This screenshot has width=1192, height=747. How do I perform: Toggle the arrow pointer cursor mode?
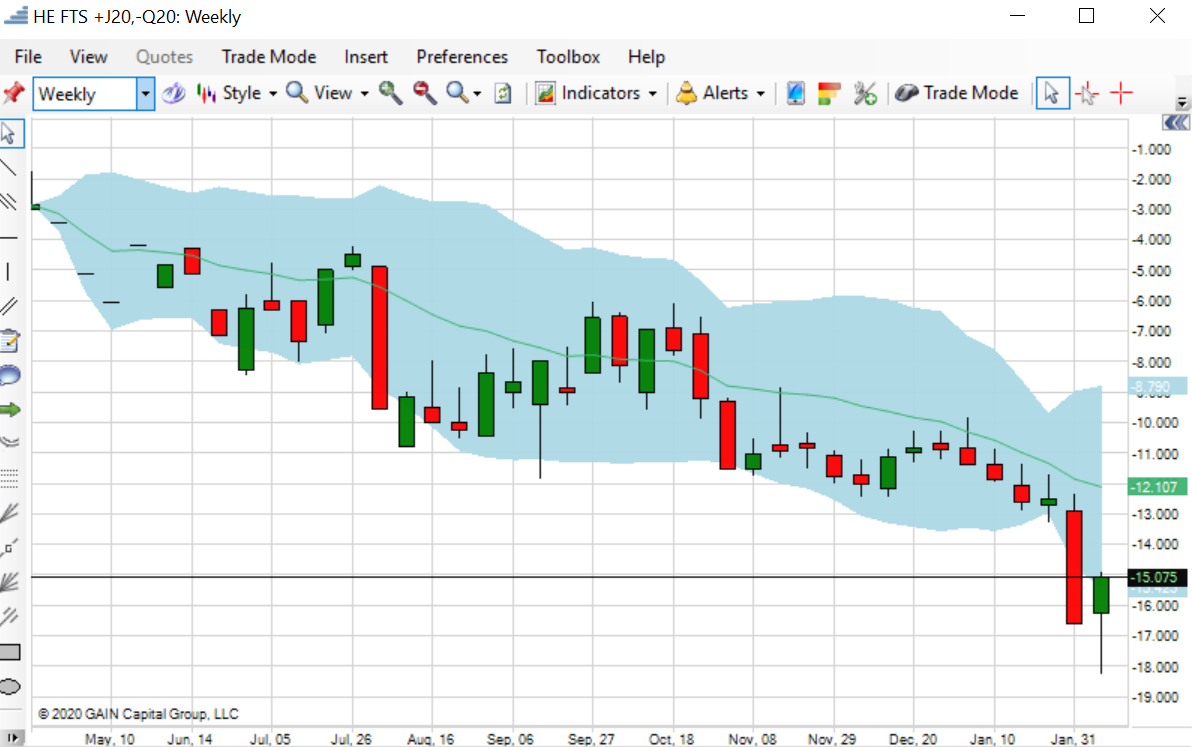pos(1051,93)
